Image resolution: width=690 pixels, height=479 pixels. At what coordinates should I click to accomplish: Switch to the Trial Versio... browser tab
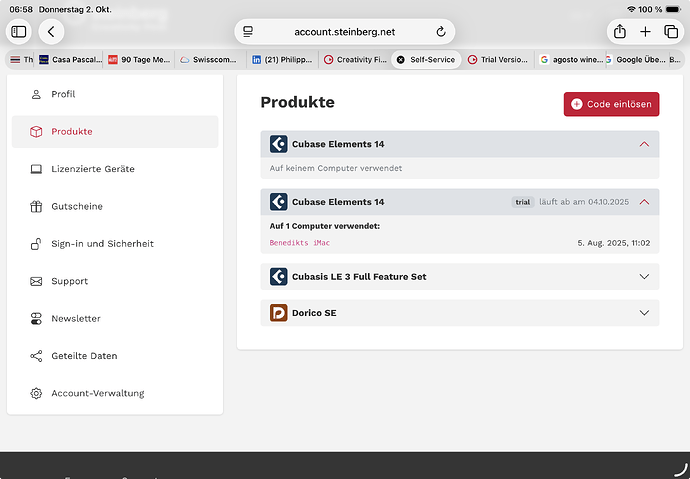pos(499,60)
